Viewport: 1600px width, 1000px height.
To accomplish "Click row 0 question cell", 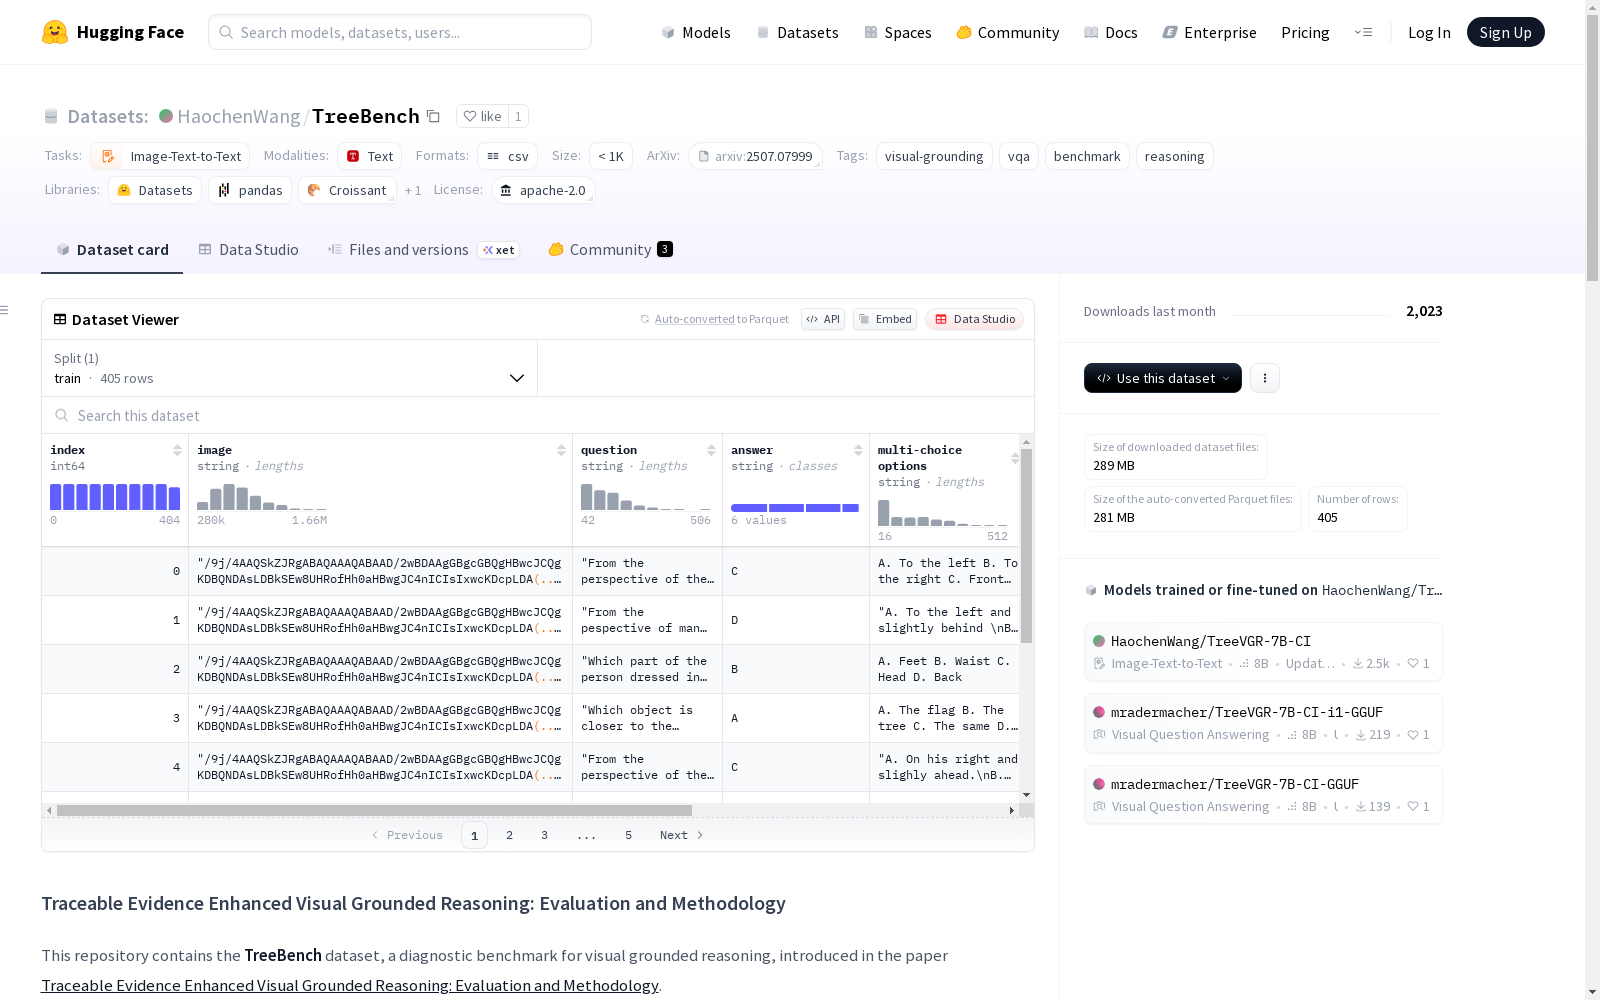I will [648, 571].
